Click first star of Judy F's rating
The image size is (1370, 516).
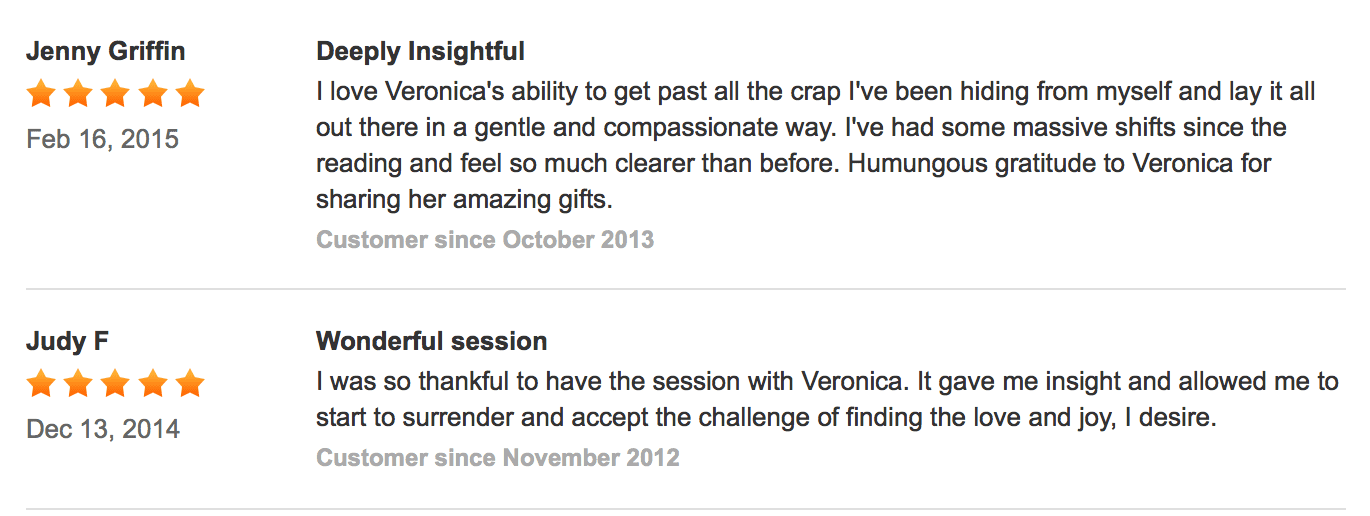(x=41, y=384)
